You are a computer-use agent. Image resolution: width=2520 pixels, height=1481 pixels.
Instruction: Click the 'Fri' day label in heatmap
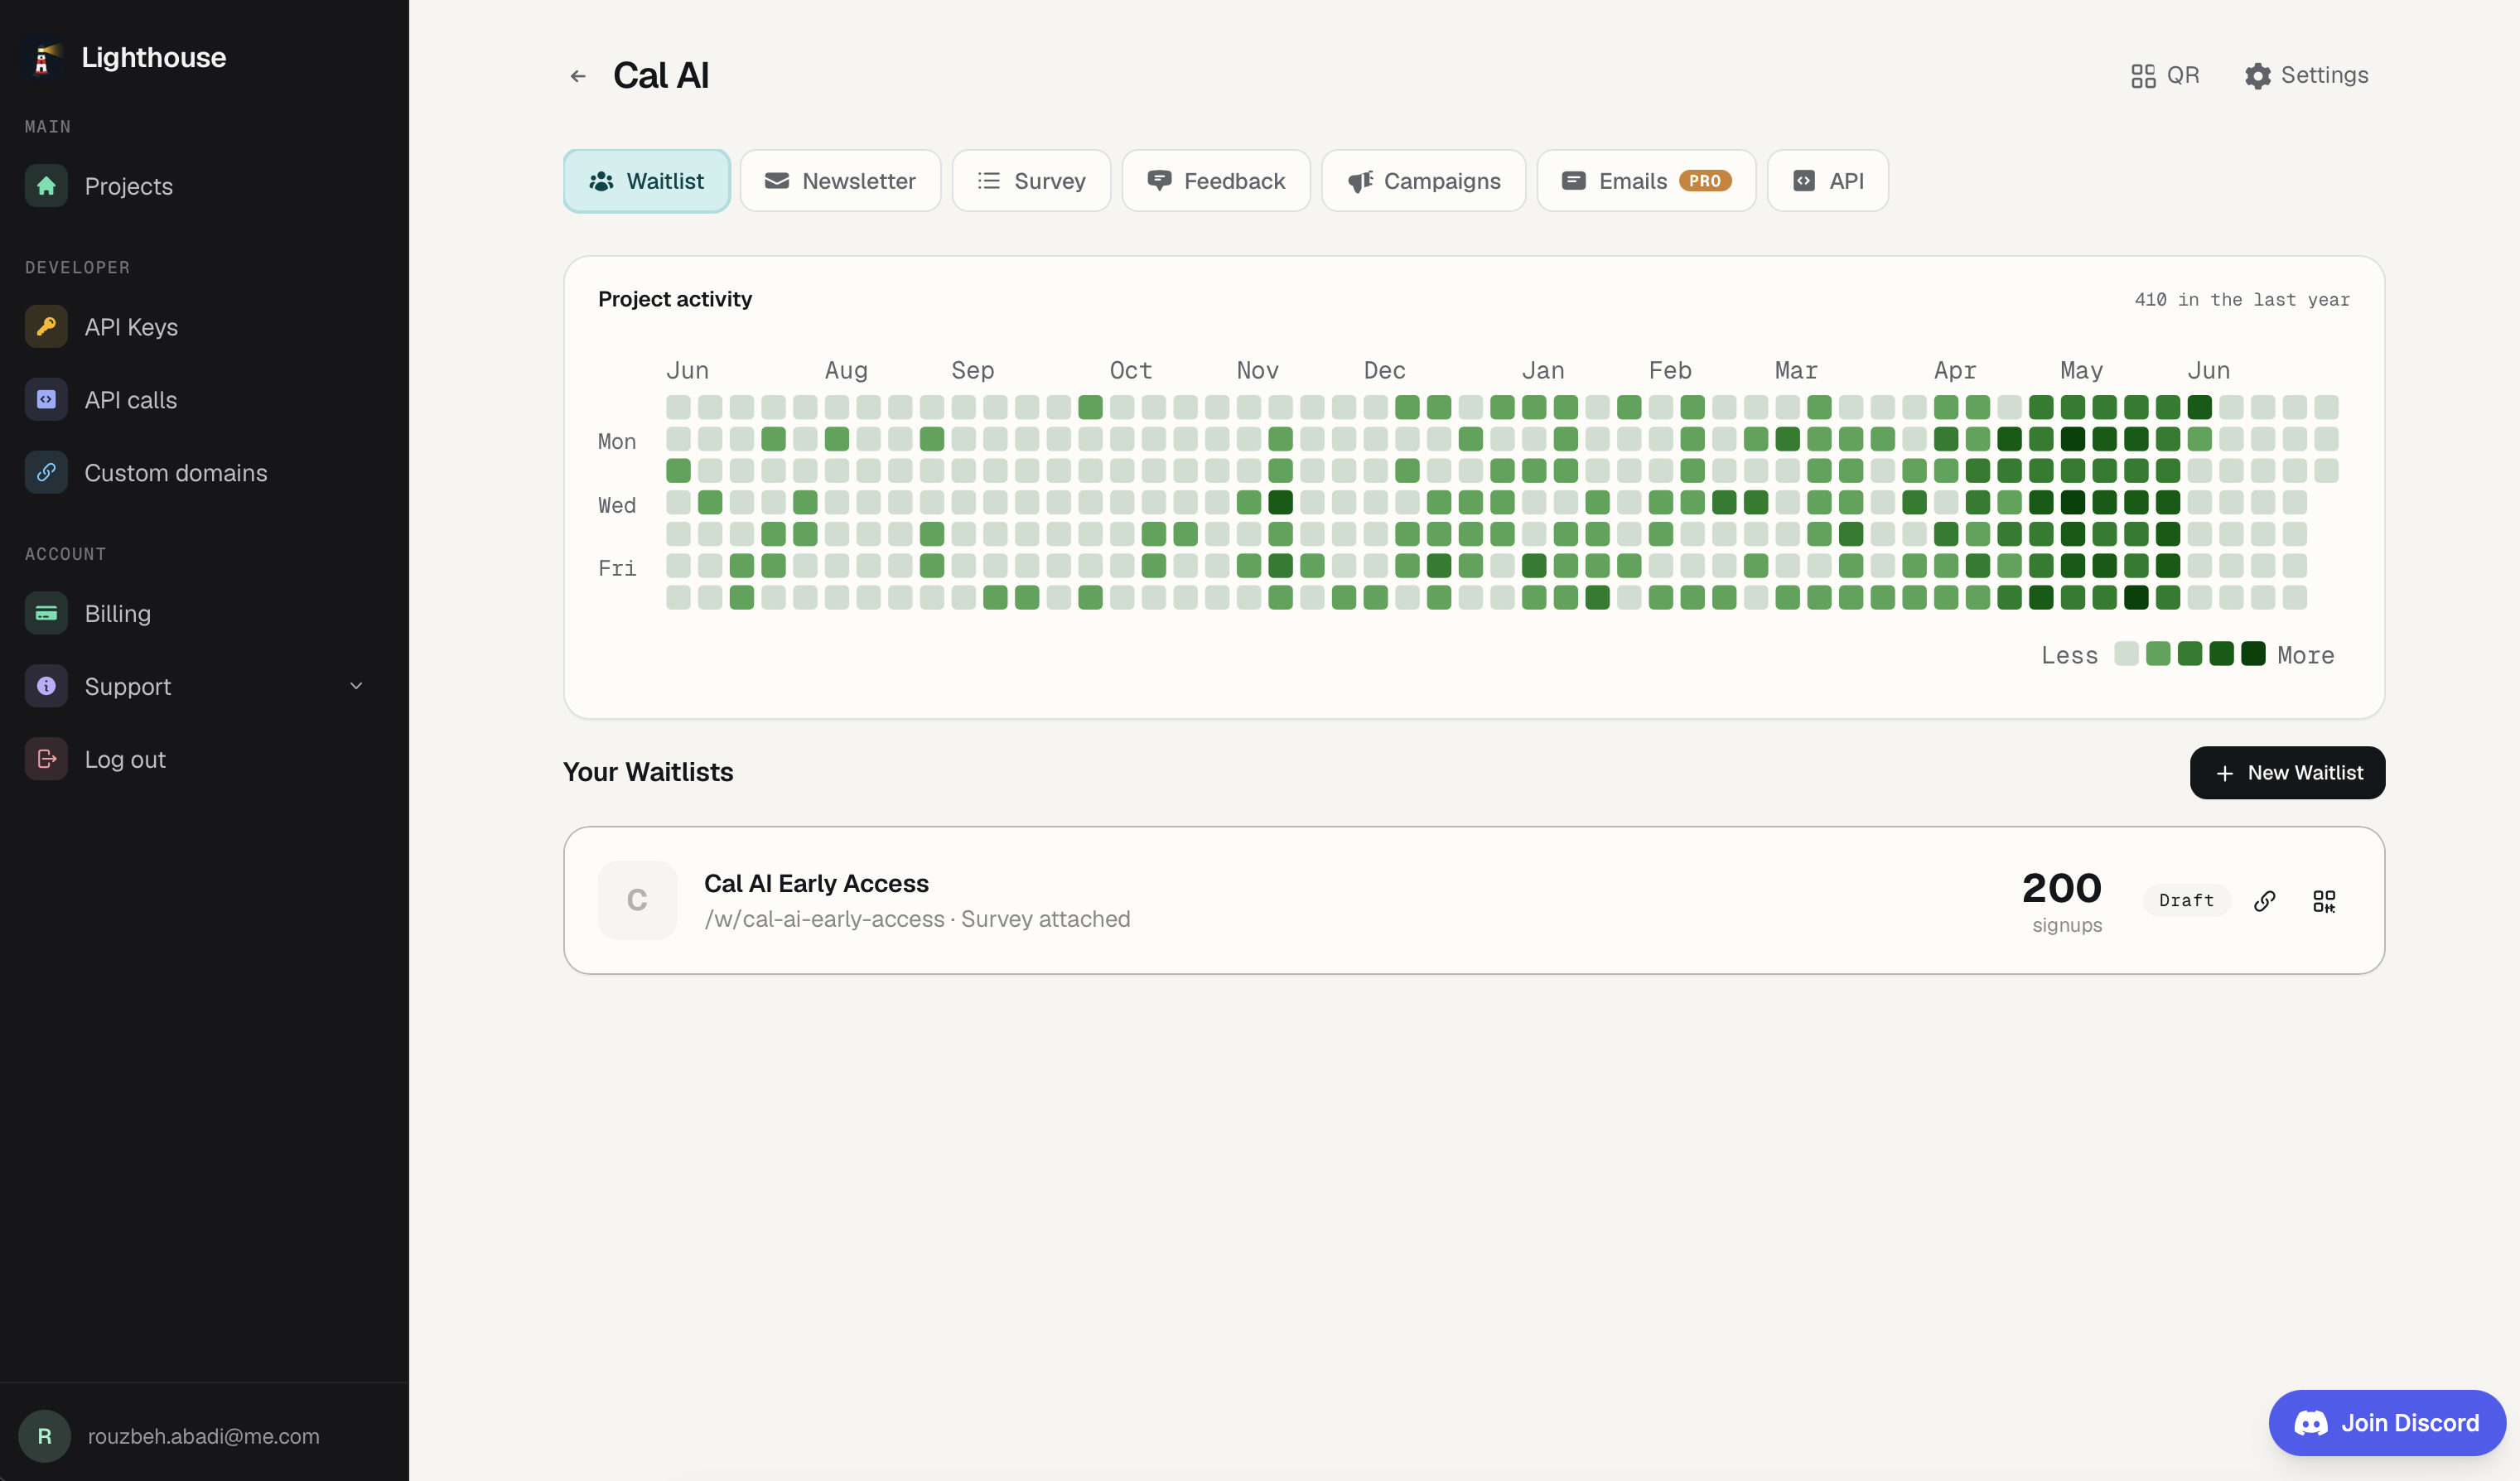[x=617, y=568]
